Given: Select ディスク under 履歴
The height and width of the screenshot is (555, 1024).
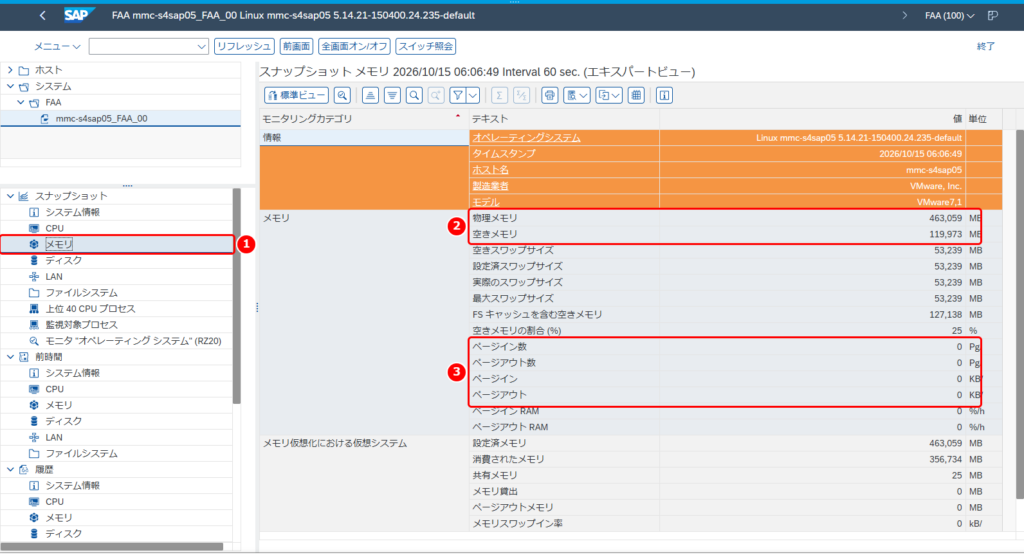Looking at the screenshot, I should (x=64, y=533).
